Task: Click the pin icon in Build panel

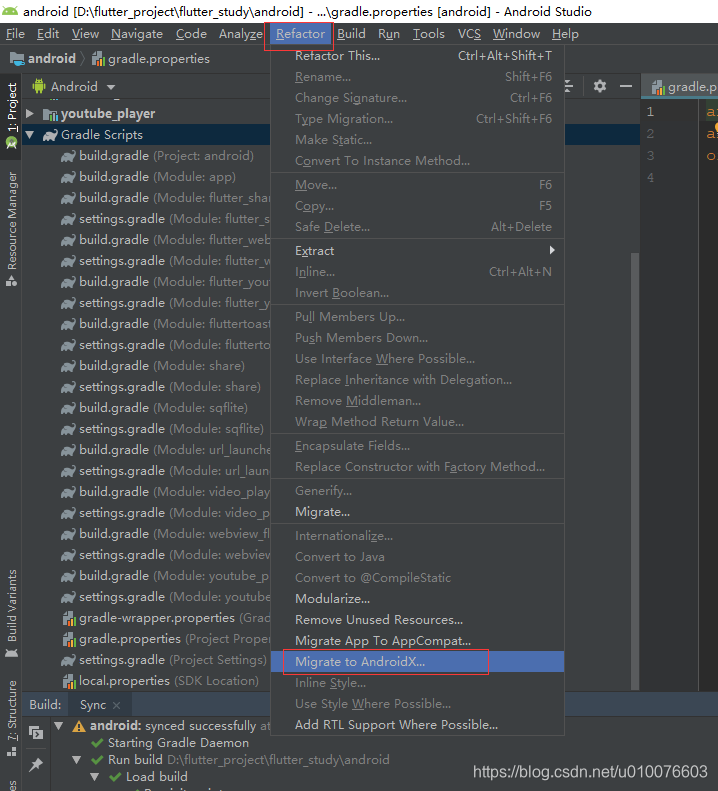Action: click(36, 764)
